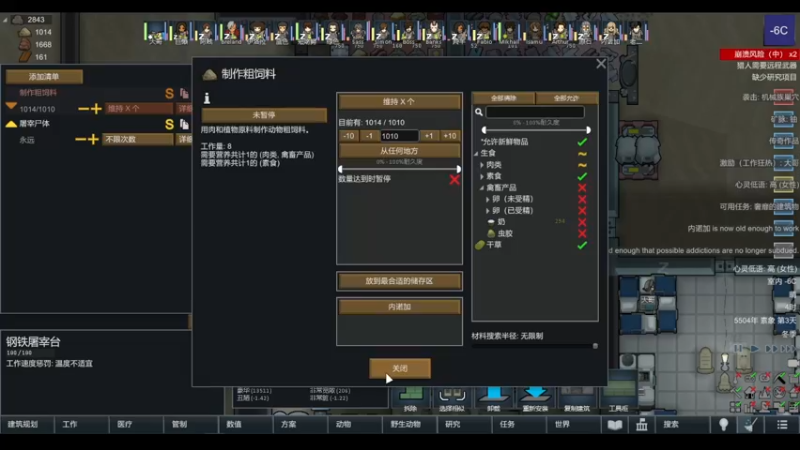Open the 研究 research tab
Image resolution: width=800 pixels, height=450 pixels.
(x=464, y=424)
